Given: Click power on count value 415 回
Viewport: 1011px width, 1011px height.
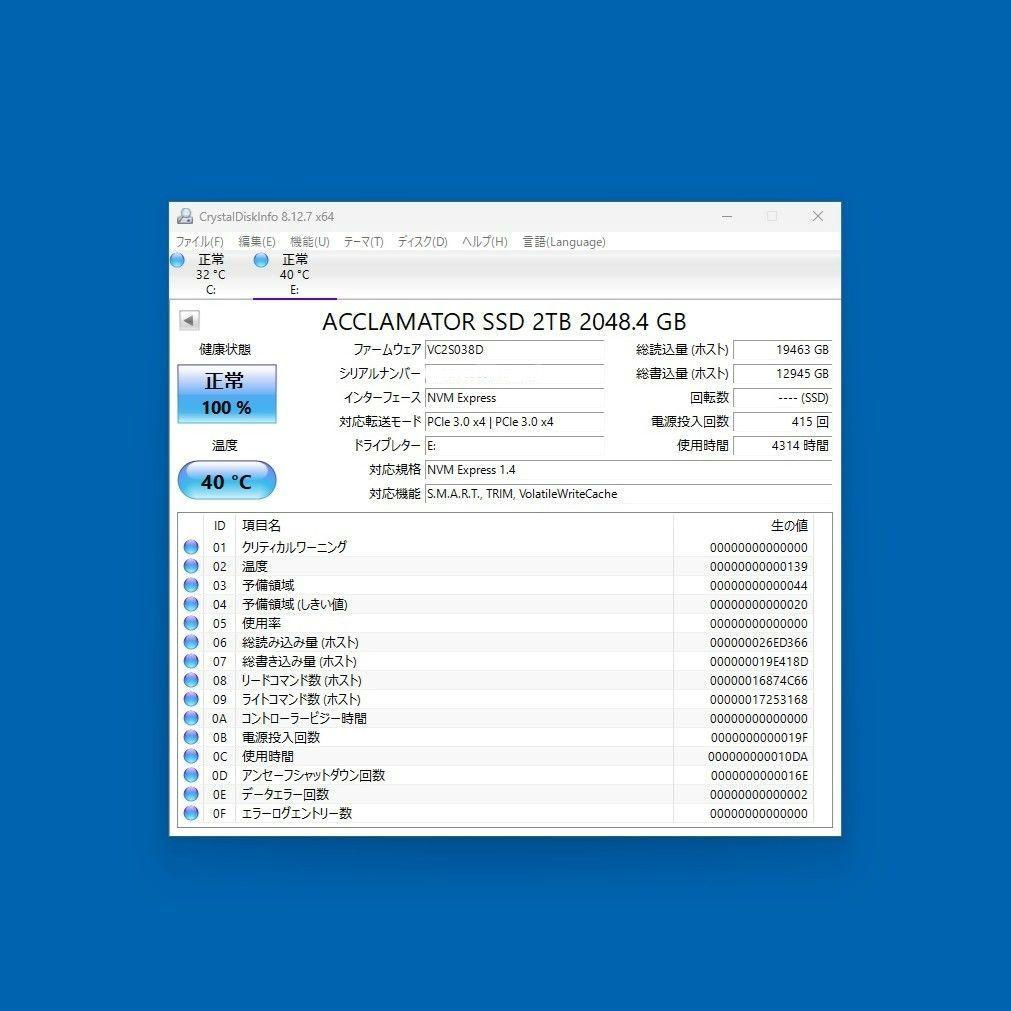Looking at the screenshot, I should coord(783,422).
